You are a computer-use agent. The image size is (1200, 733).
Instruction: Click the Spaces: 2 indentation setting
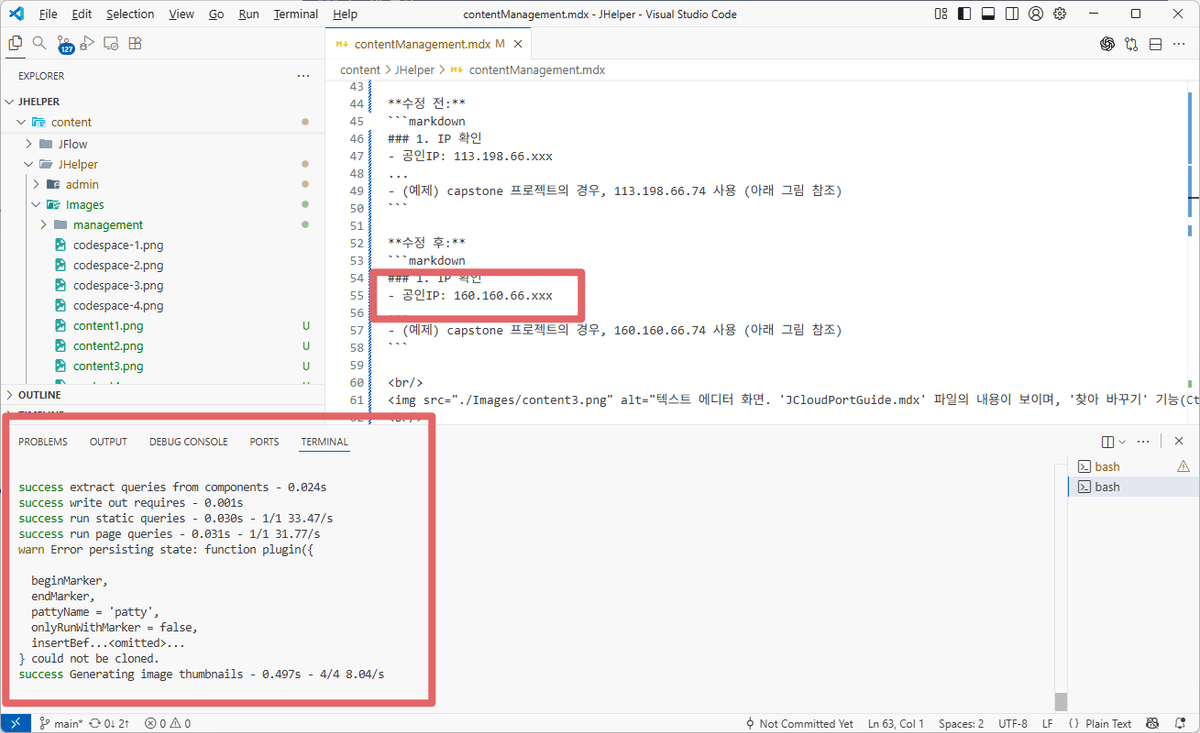click(x=961, y=722)
